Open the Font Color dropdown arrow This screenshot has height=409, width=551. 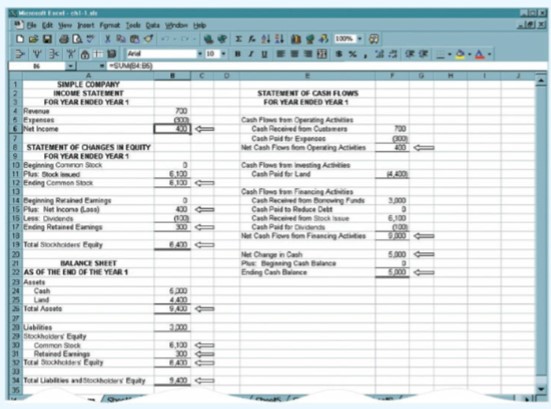point(490,54)
